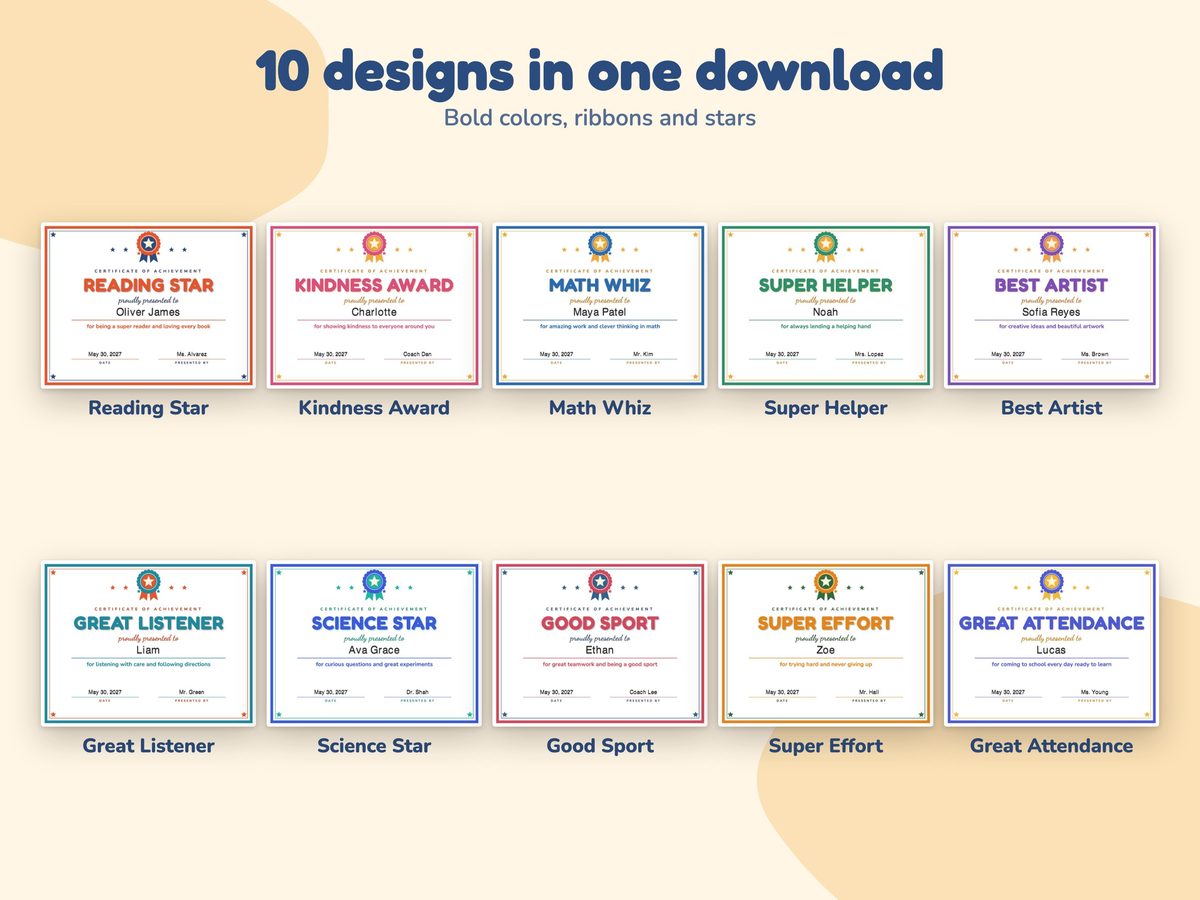1200x900 pixels.
Task: Click the recipient name 'Charlotte'
Action: [374, 312]
